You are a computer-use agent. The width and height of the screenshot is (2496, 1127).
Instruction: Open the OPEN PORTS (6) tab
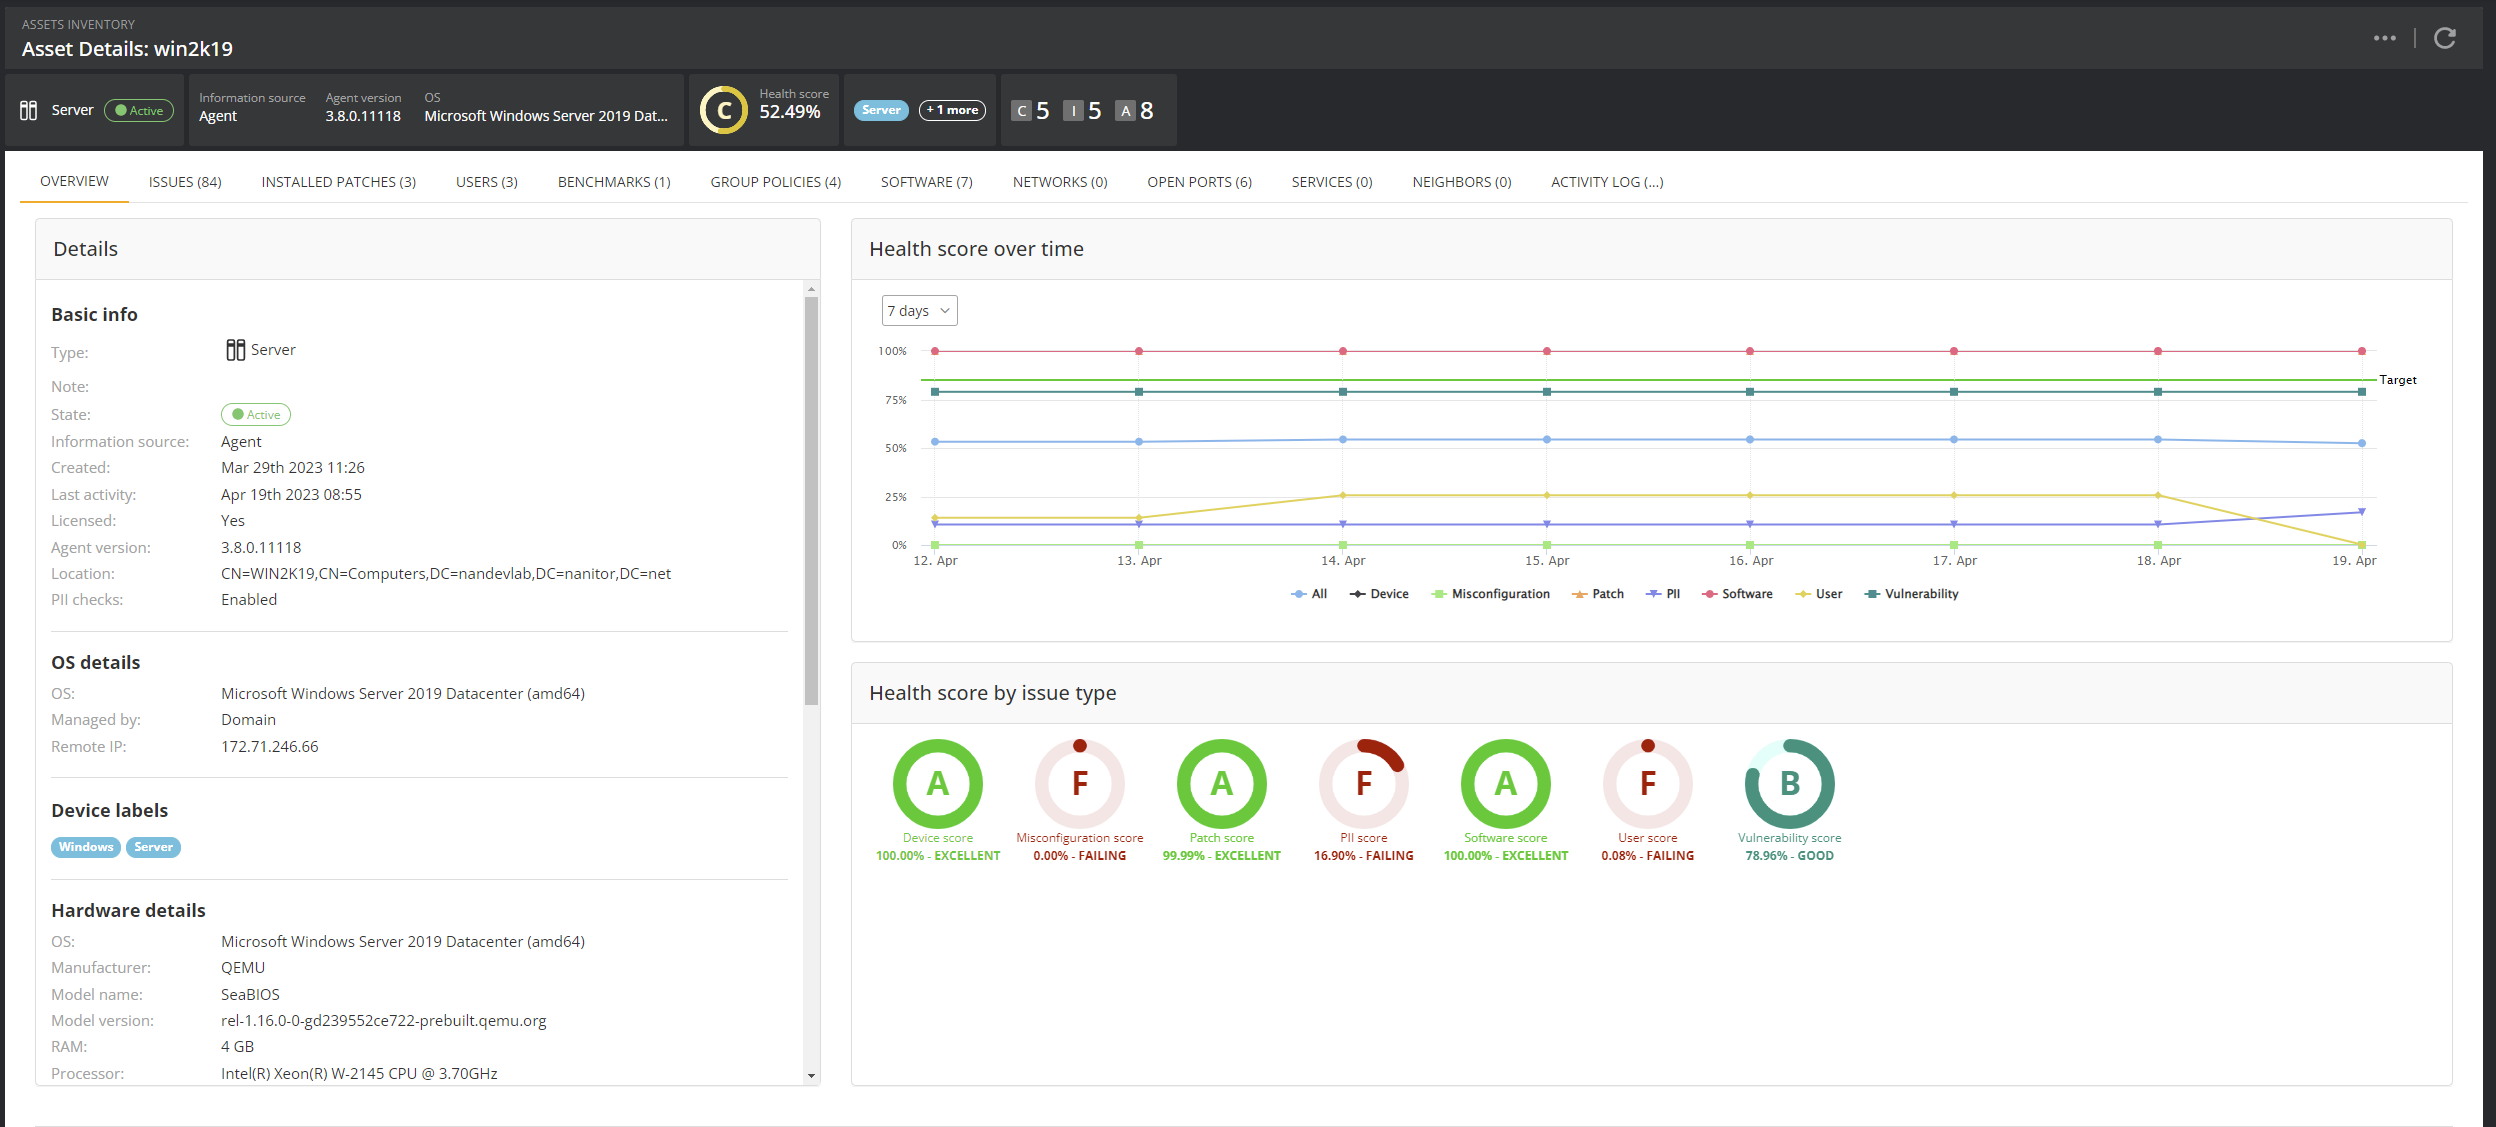(x=1199, y=182)
